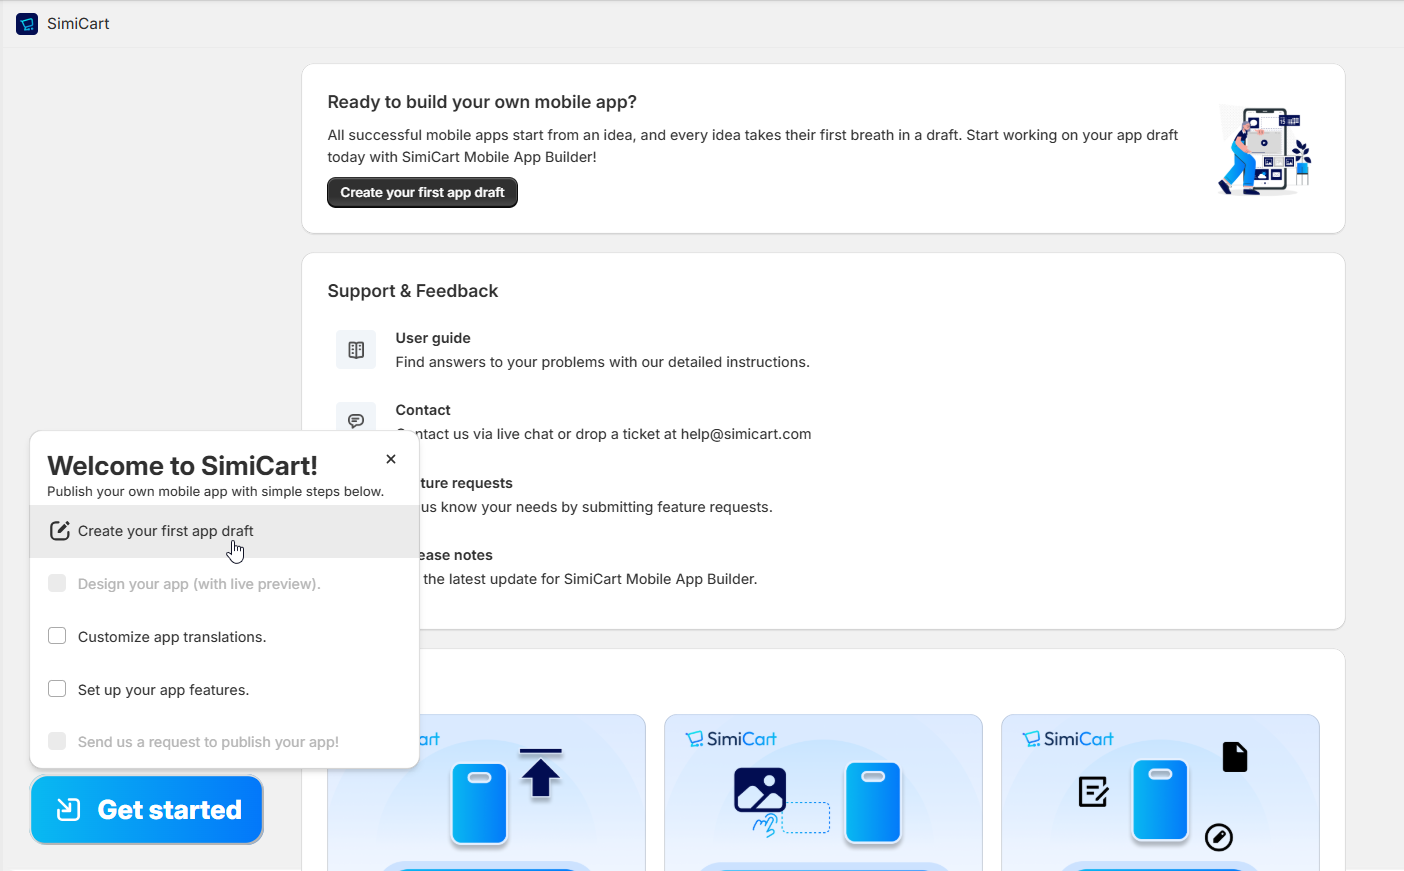Click the Contact chat bubble icon
The image size is (1404, 871).
click(356, 420)
